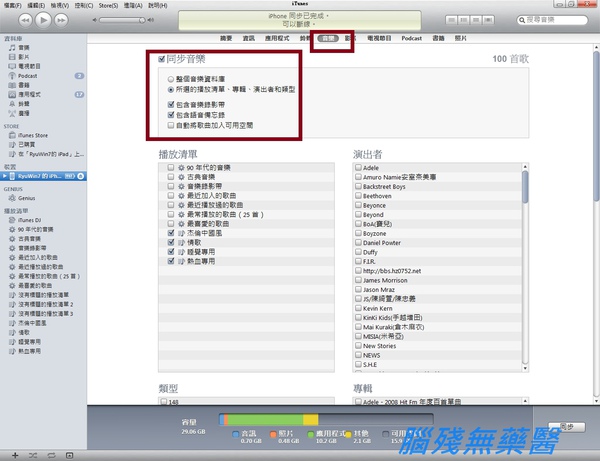The width and height of the screenshot is (600, 461).
Task: Click the plus add-playlist icon at bottom left
Action: 15,455
